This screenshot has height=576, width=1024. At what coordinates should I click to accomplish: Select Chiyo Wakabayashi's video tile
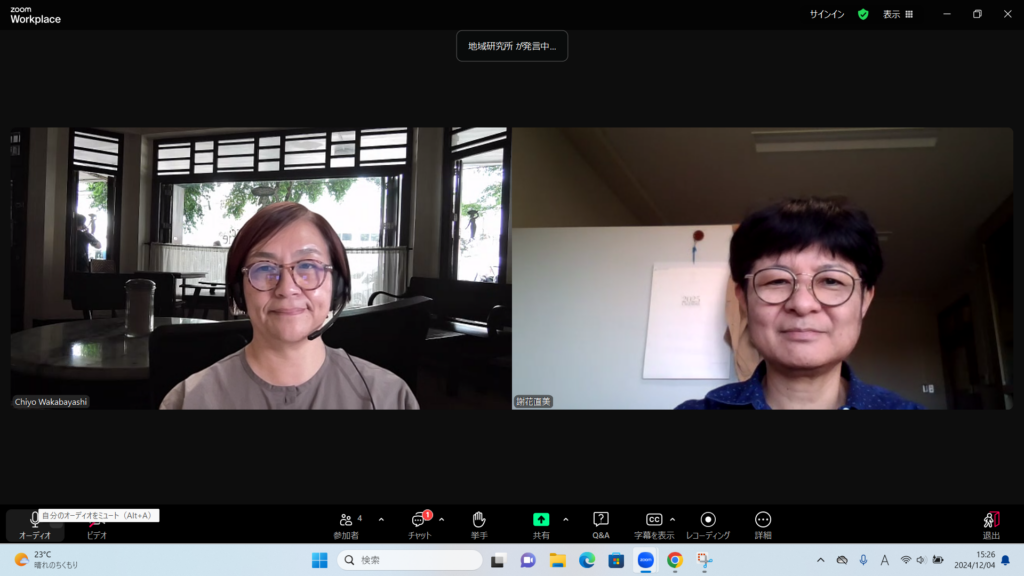[x=260, y=268]
